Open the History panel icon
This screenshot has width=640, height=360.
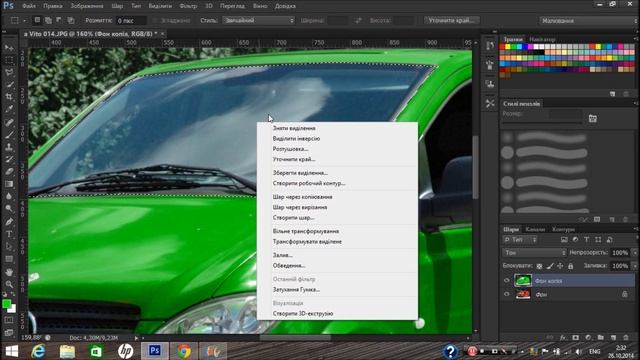(490, 46)
